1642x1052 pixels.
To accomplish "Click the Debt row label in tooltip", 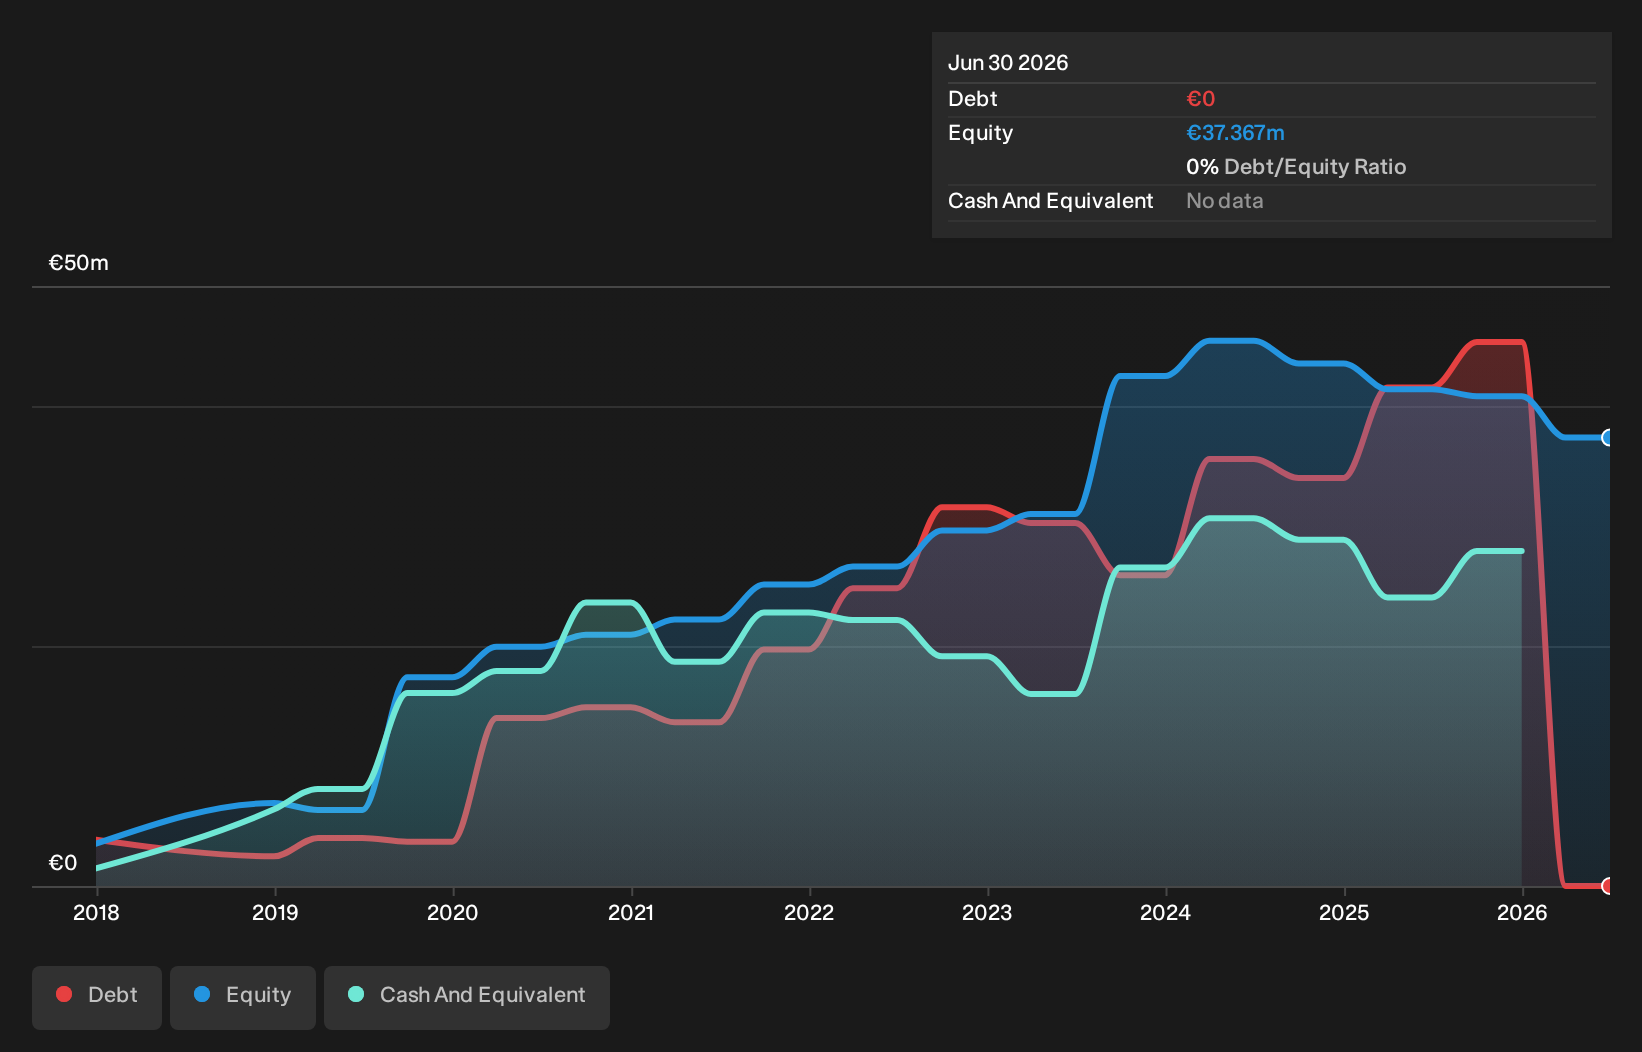I will click(x=973, y=99).
